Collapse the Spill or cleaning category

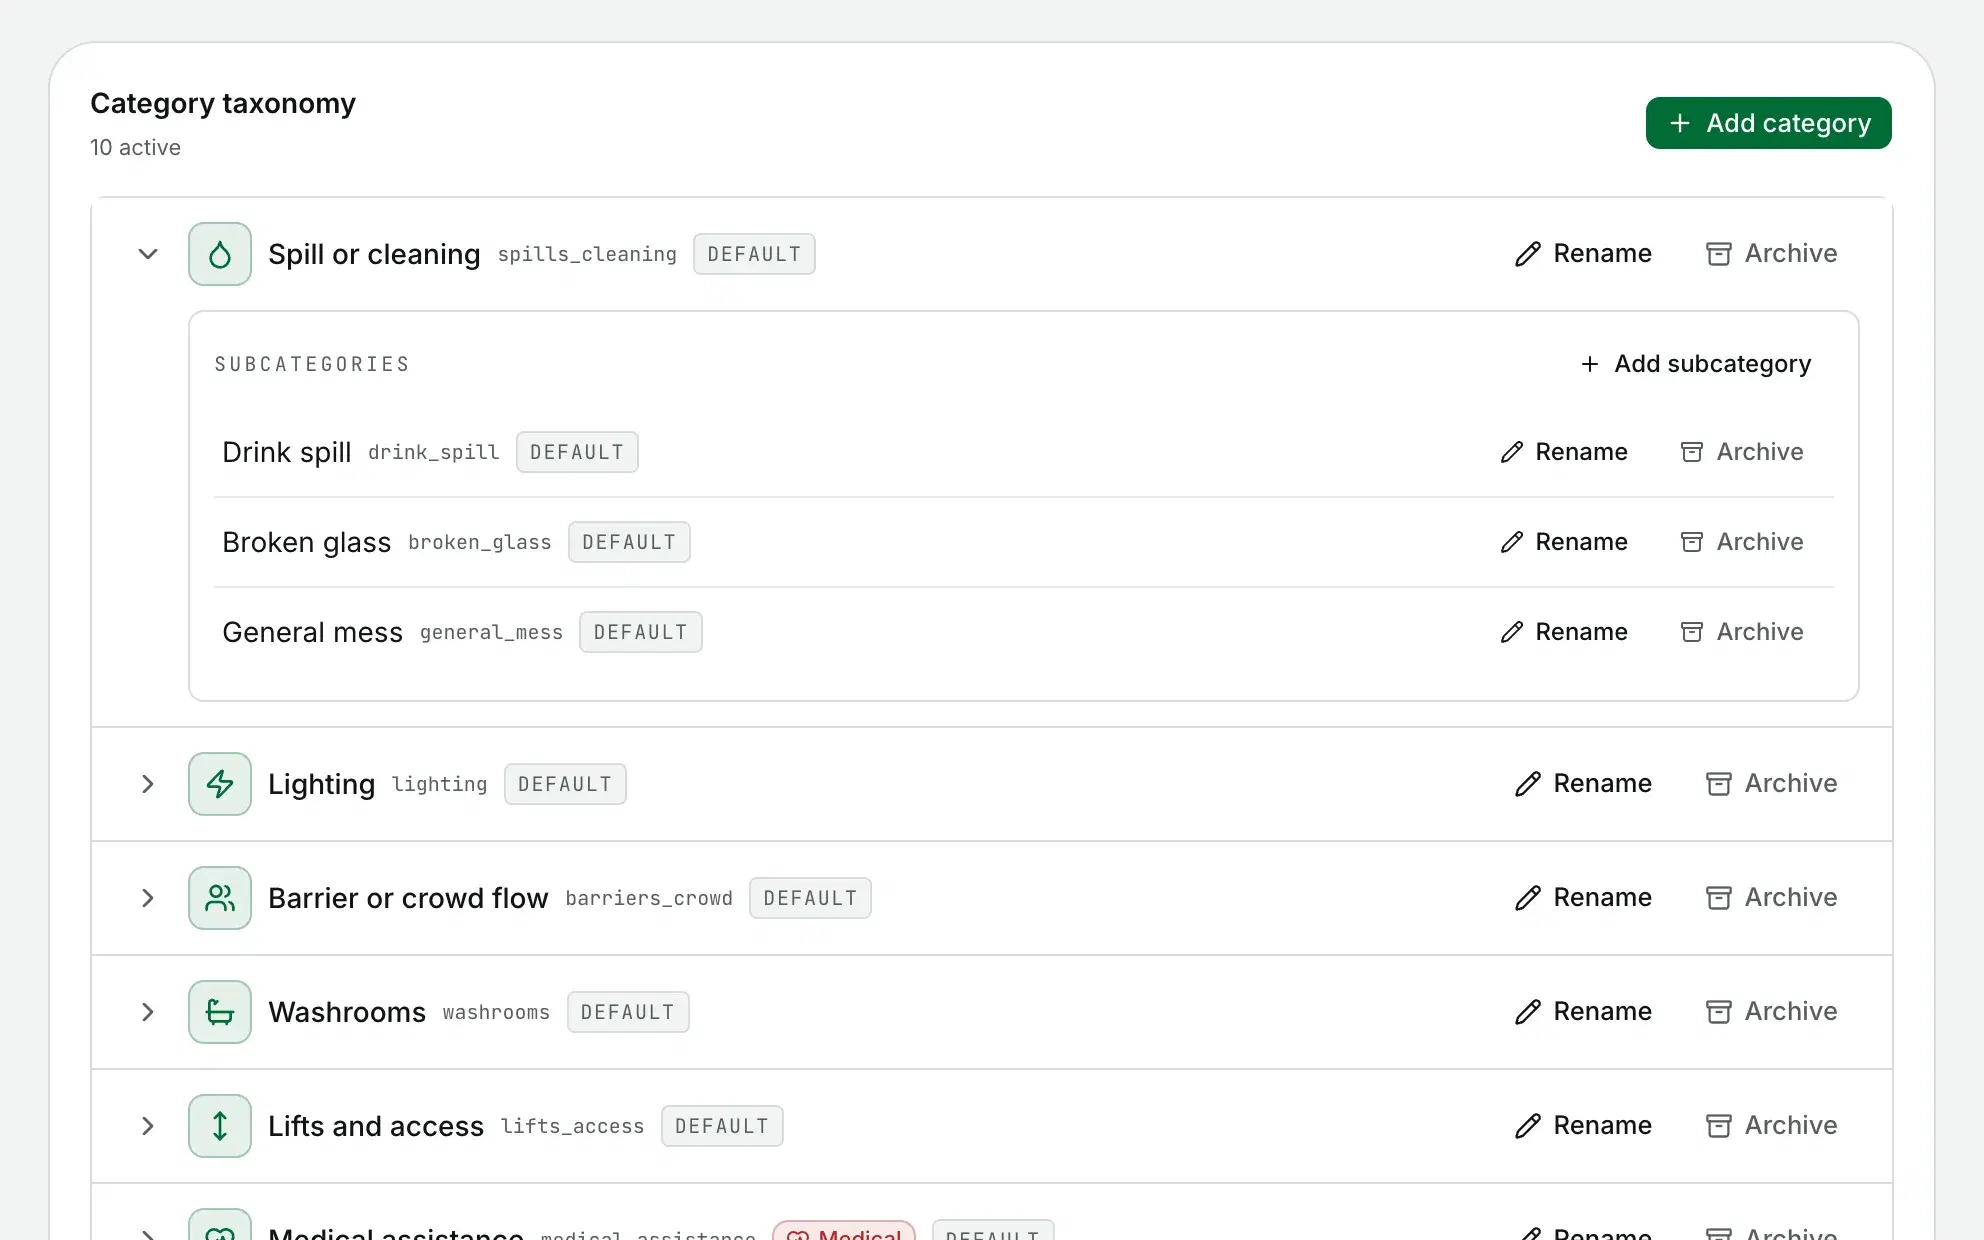[x=148, y=254]
